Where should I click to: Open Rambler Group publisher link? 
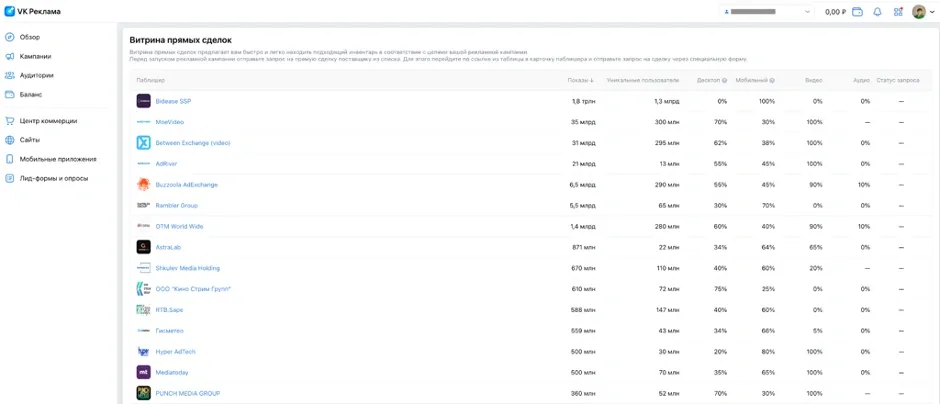176,206
